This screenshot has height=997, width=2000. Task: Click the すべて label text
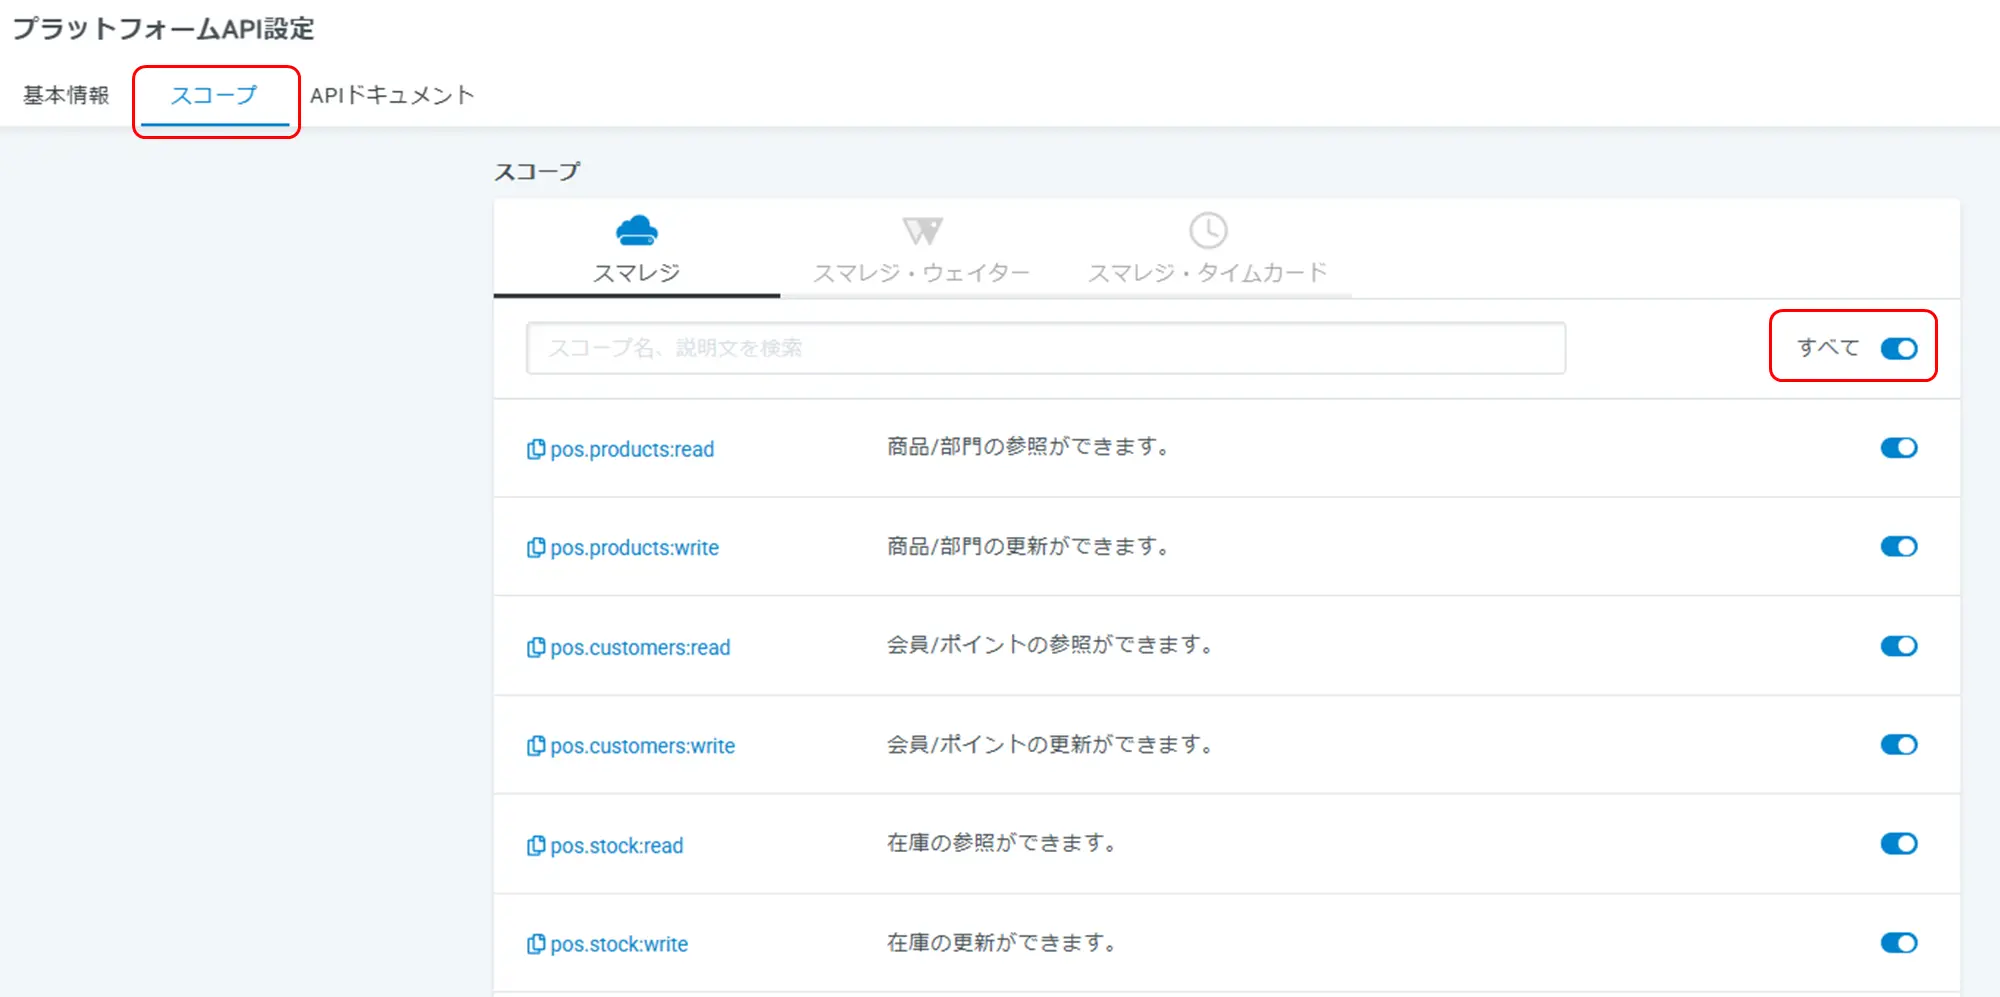point(1828,347)
